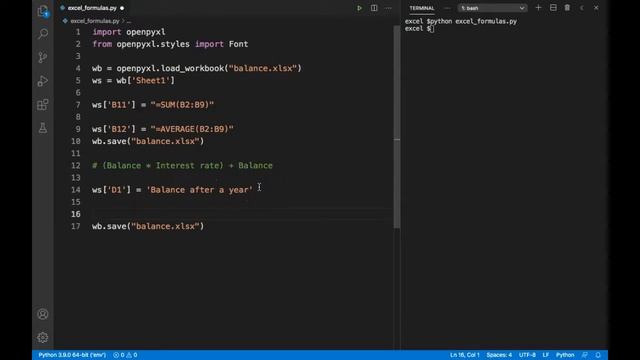The height and width of the screenshot is (360, 640).
Task: Click 'load_workbook' on line 4
Action: coord(192,69)
